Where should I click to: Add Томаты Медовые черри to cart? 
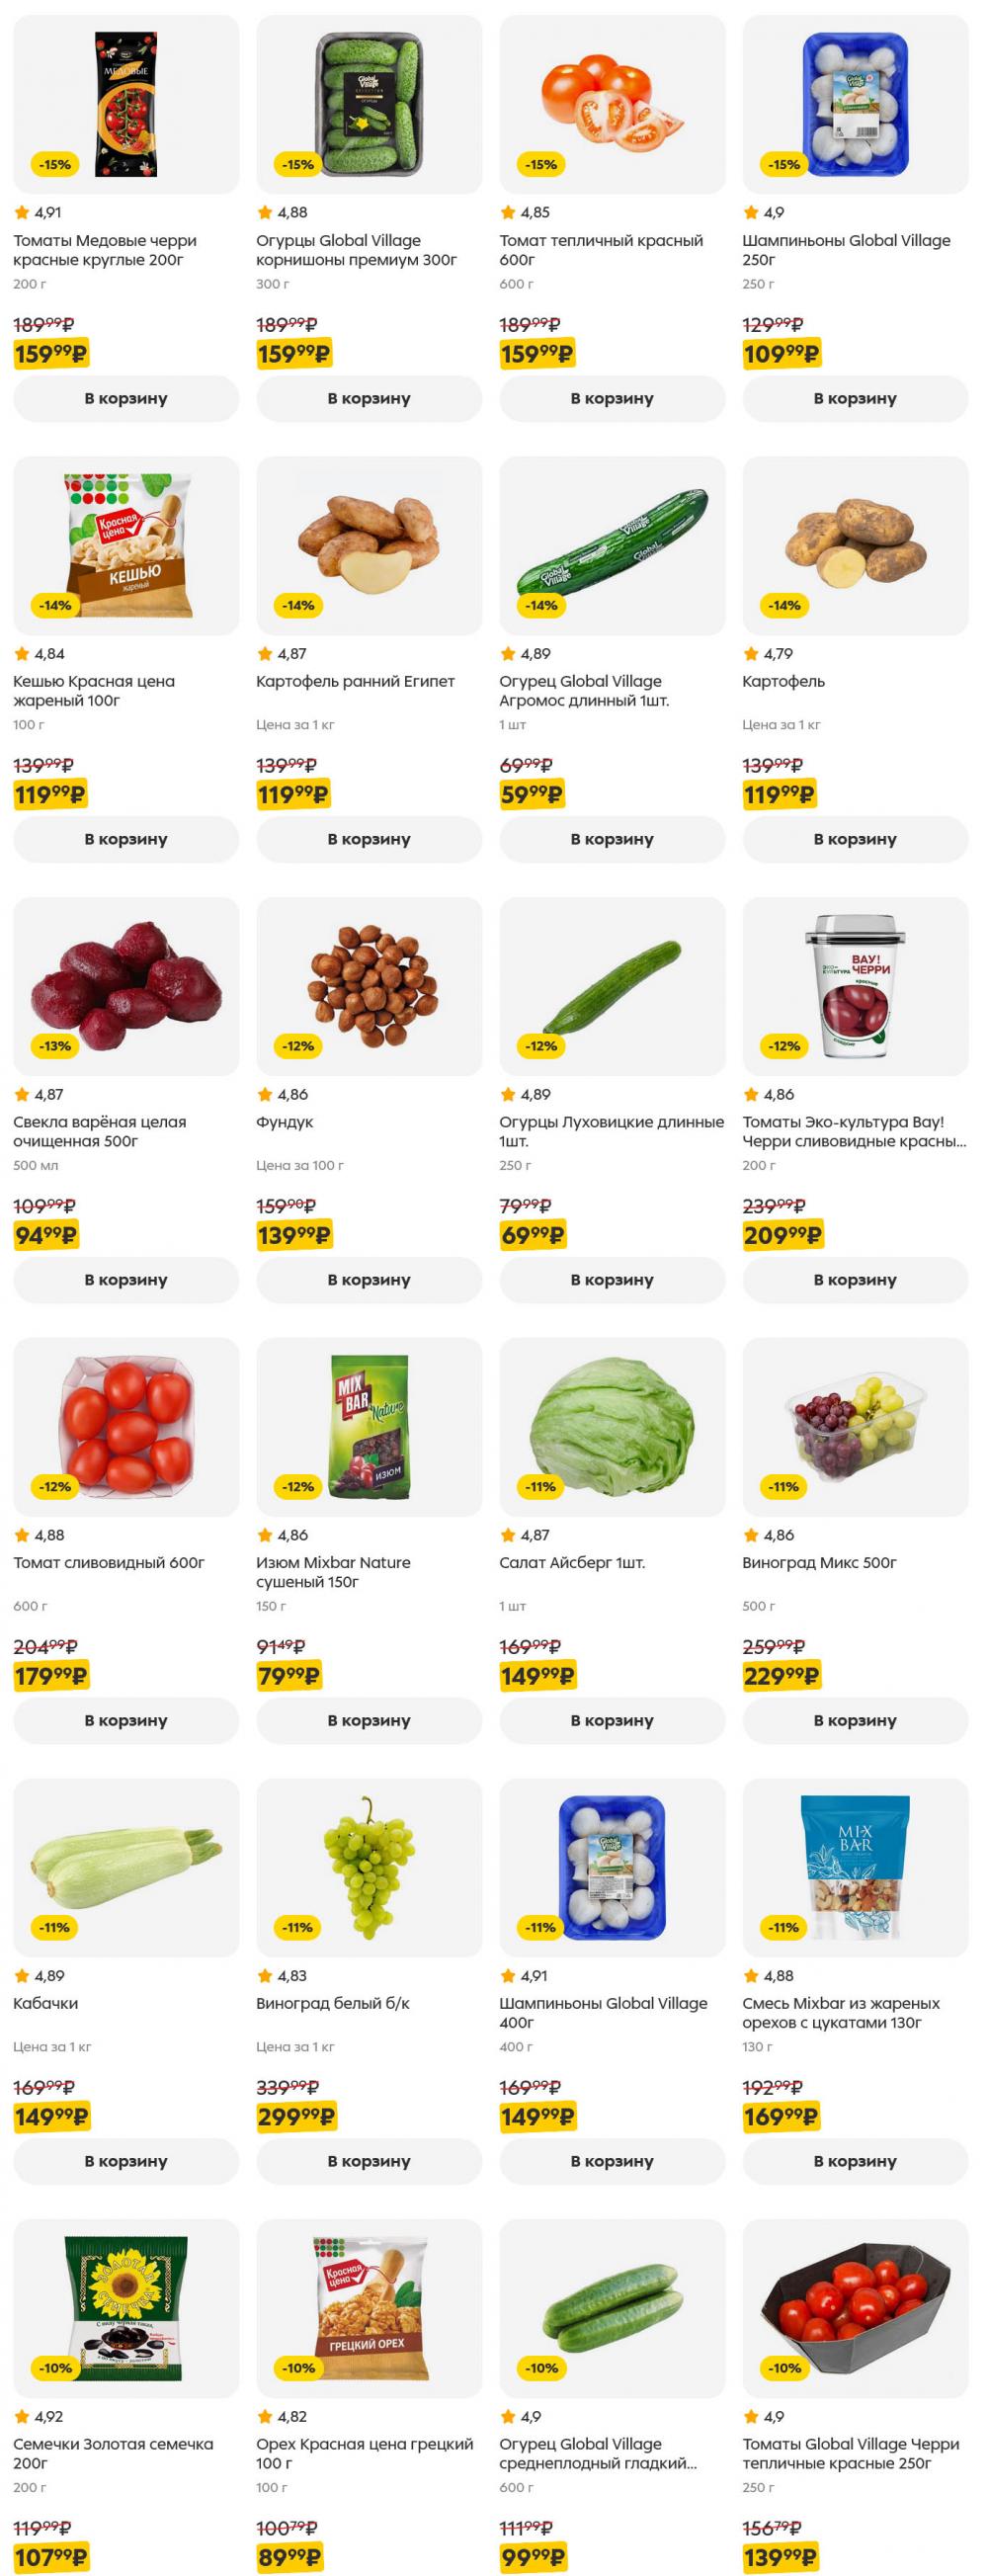click(126, 398)
